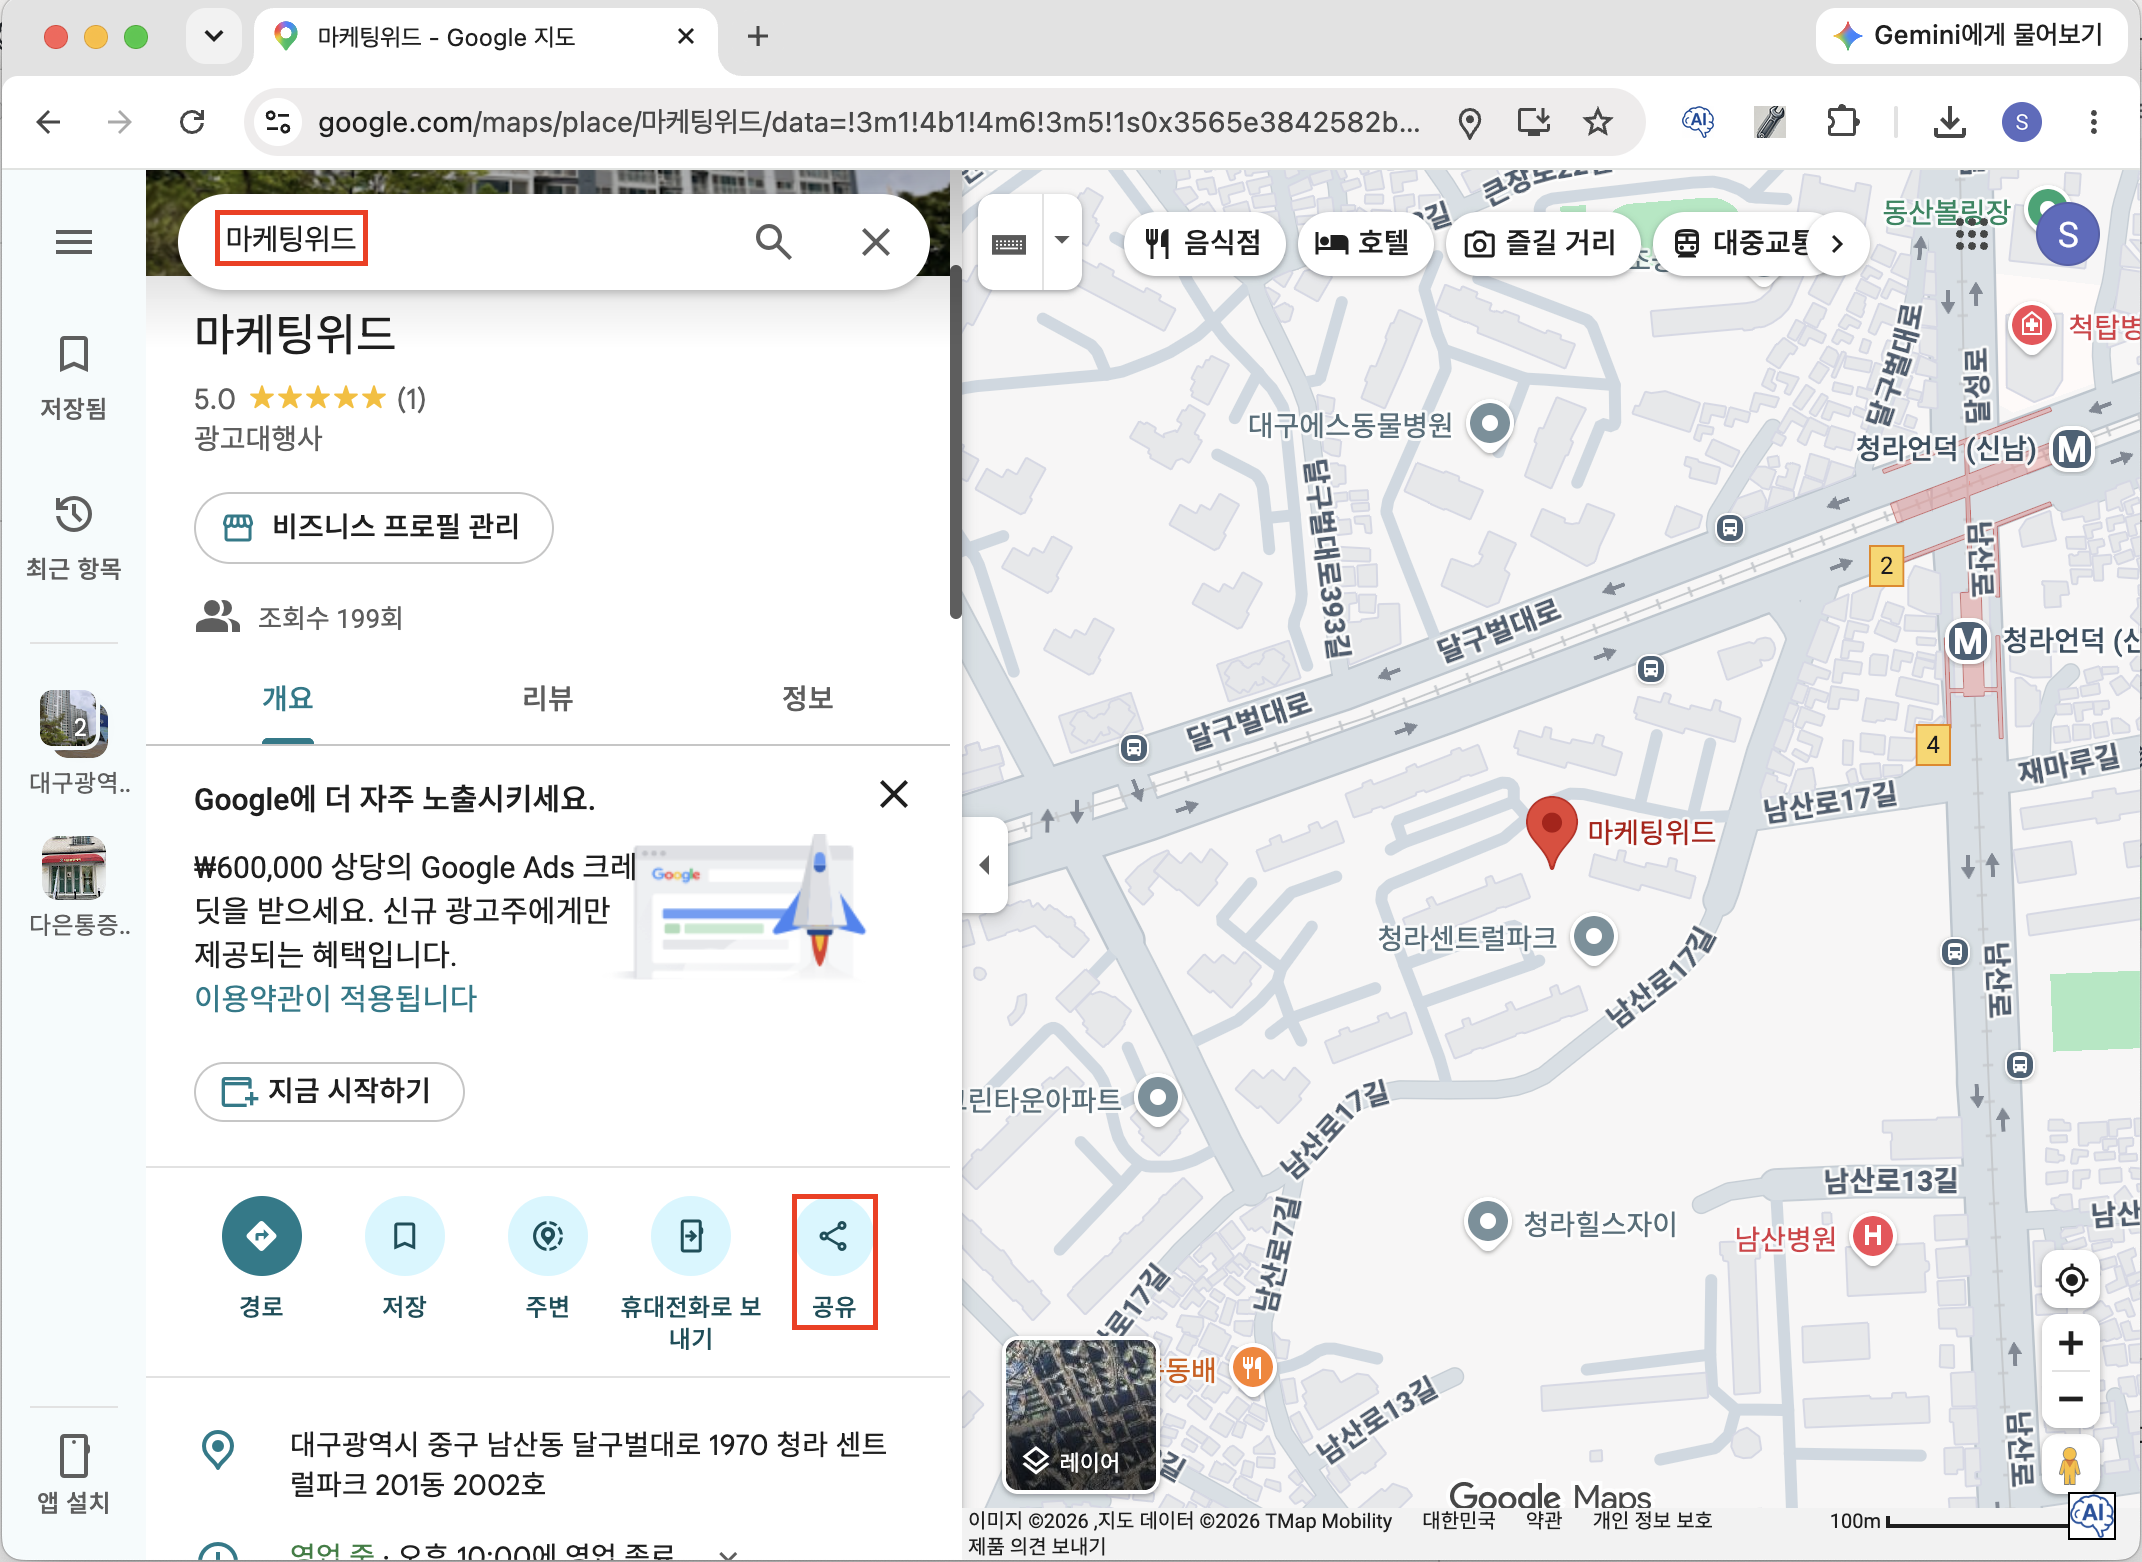
Task: Click the 주변 nearby icon
Action: coord(547,1236)
